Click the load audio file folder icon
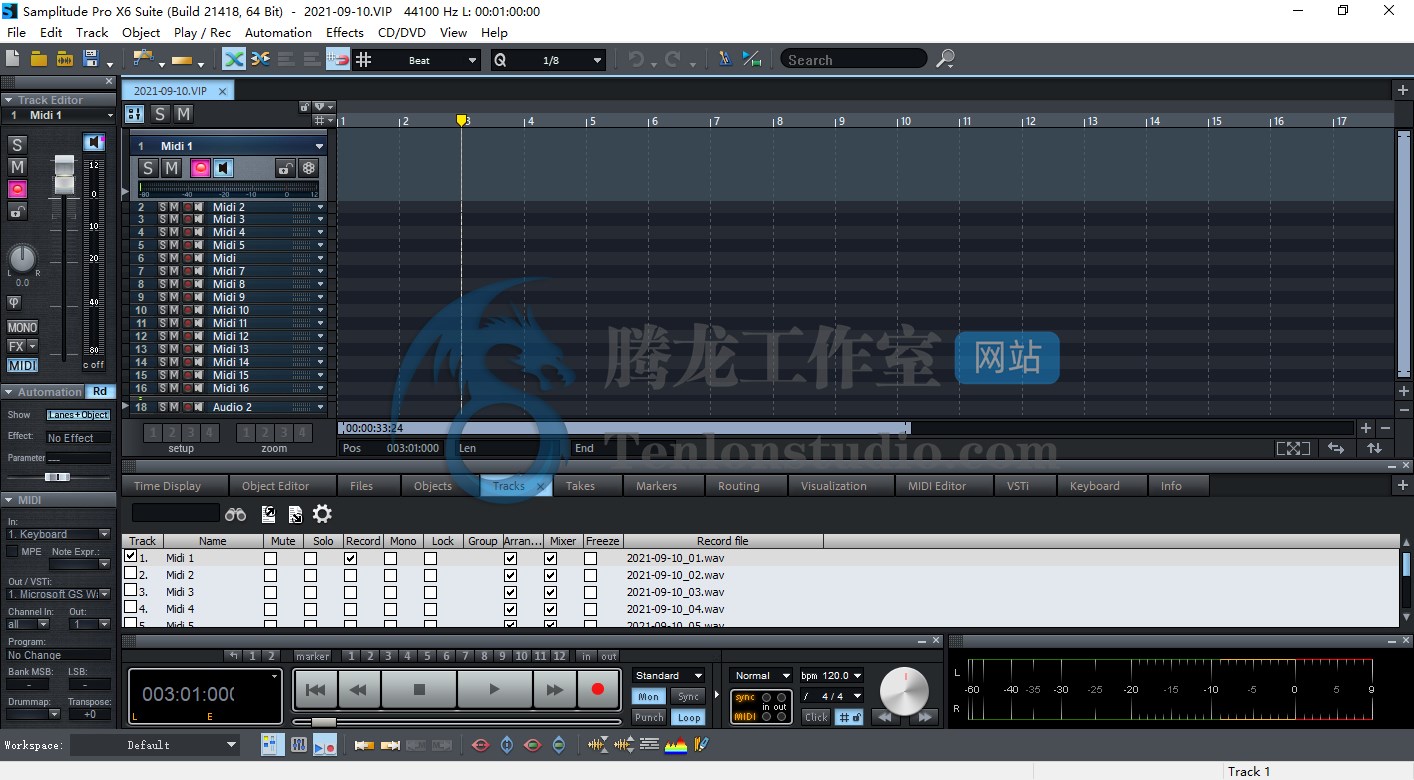This screenshot has width=1414, height=780. point(64,59)
